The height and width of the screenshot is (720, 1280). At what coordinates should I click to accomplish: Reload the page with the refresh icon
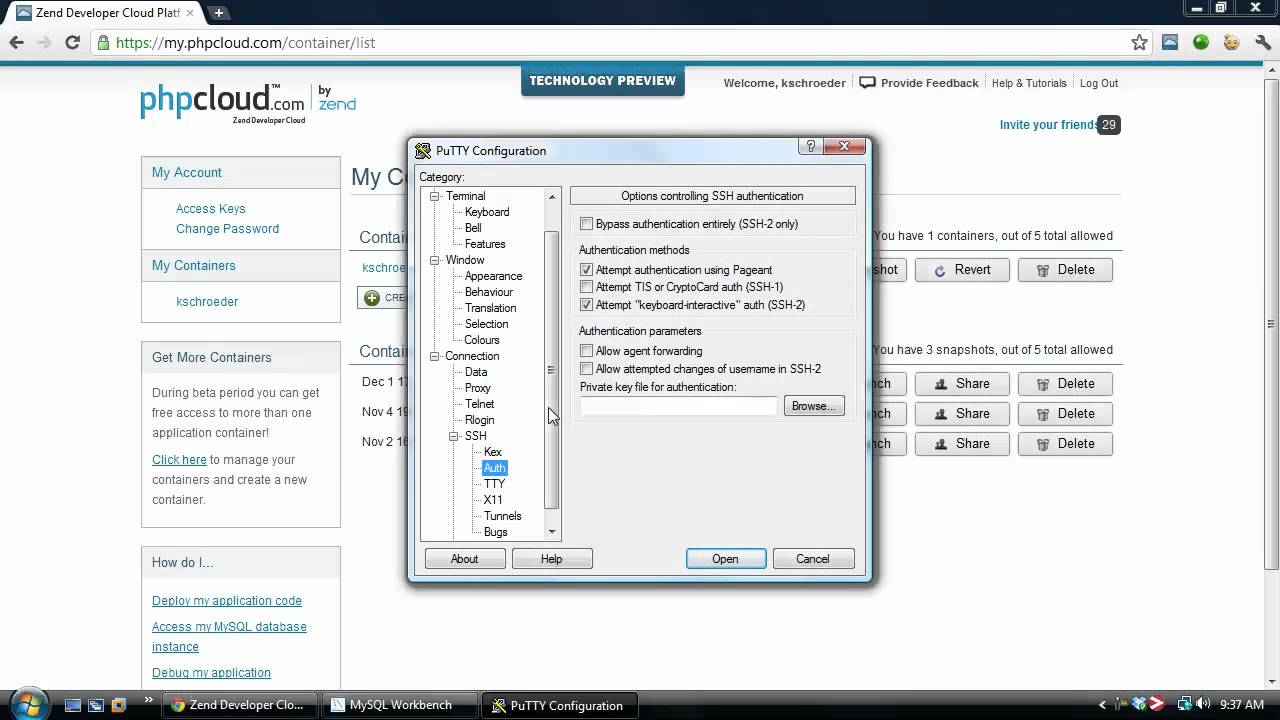(72, 42)
